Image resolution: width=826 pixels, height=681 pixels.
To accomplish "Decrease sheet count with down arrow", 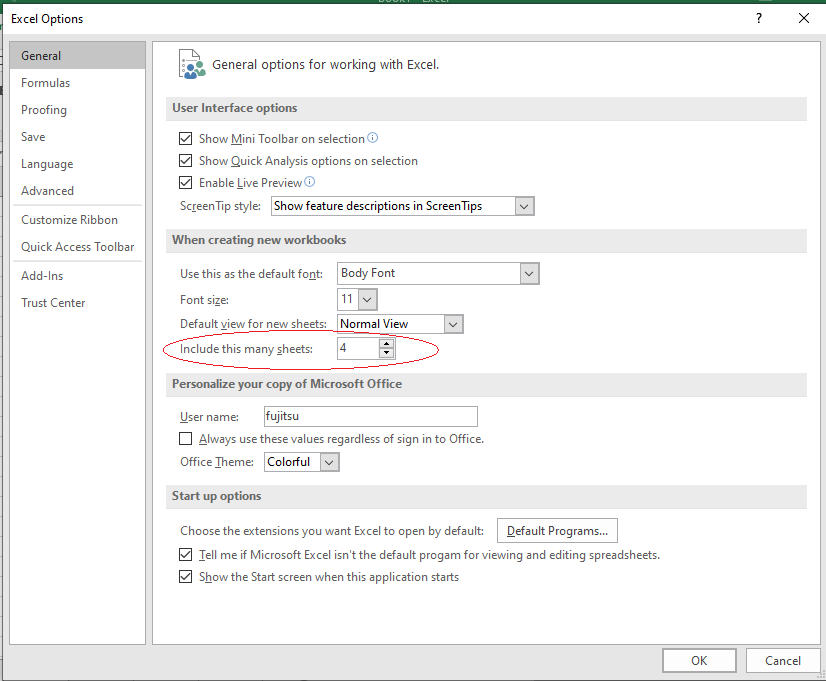I will [x=386, y=354].
